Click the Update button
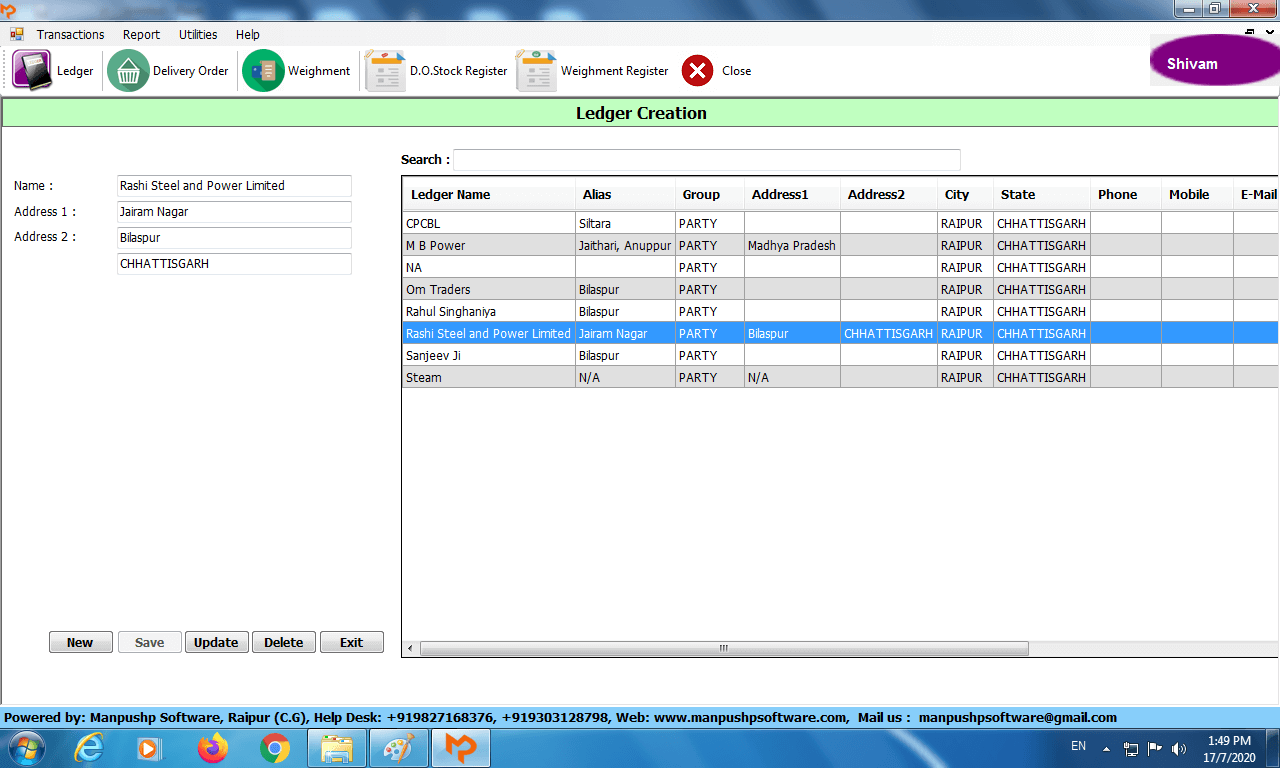This screenshot has height=768, width=1280. 216,642
